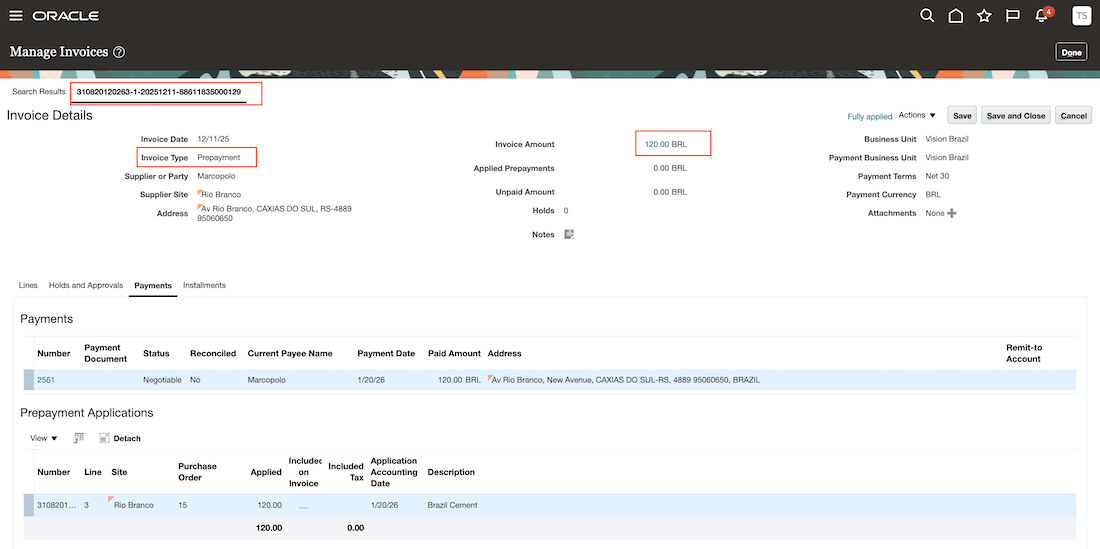
Task: Click the Rio Branco site cell in applications
Action: [x=133, y=505]
